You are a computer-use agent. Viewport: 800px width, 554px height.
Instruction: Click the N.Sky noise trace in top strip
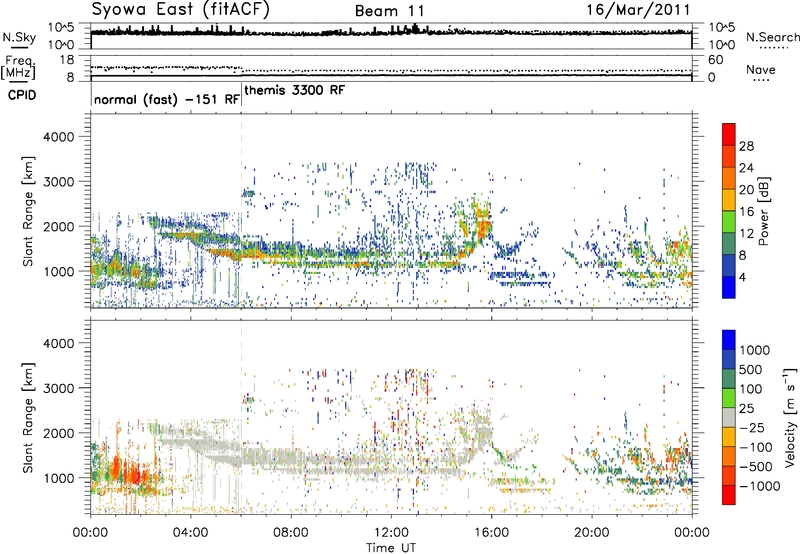pos(391,33)
